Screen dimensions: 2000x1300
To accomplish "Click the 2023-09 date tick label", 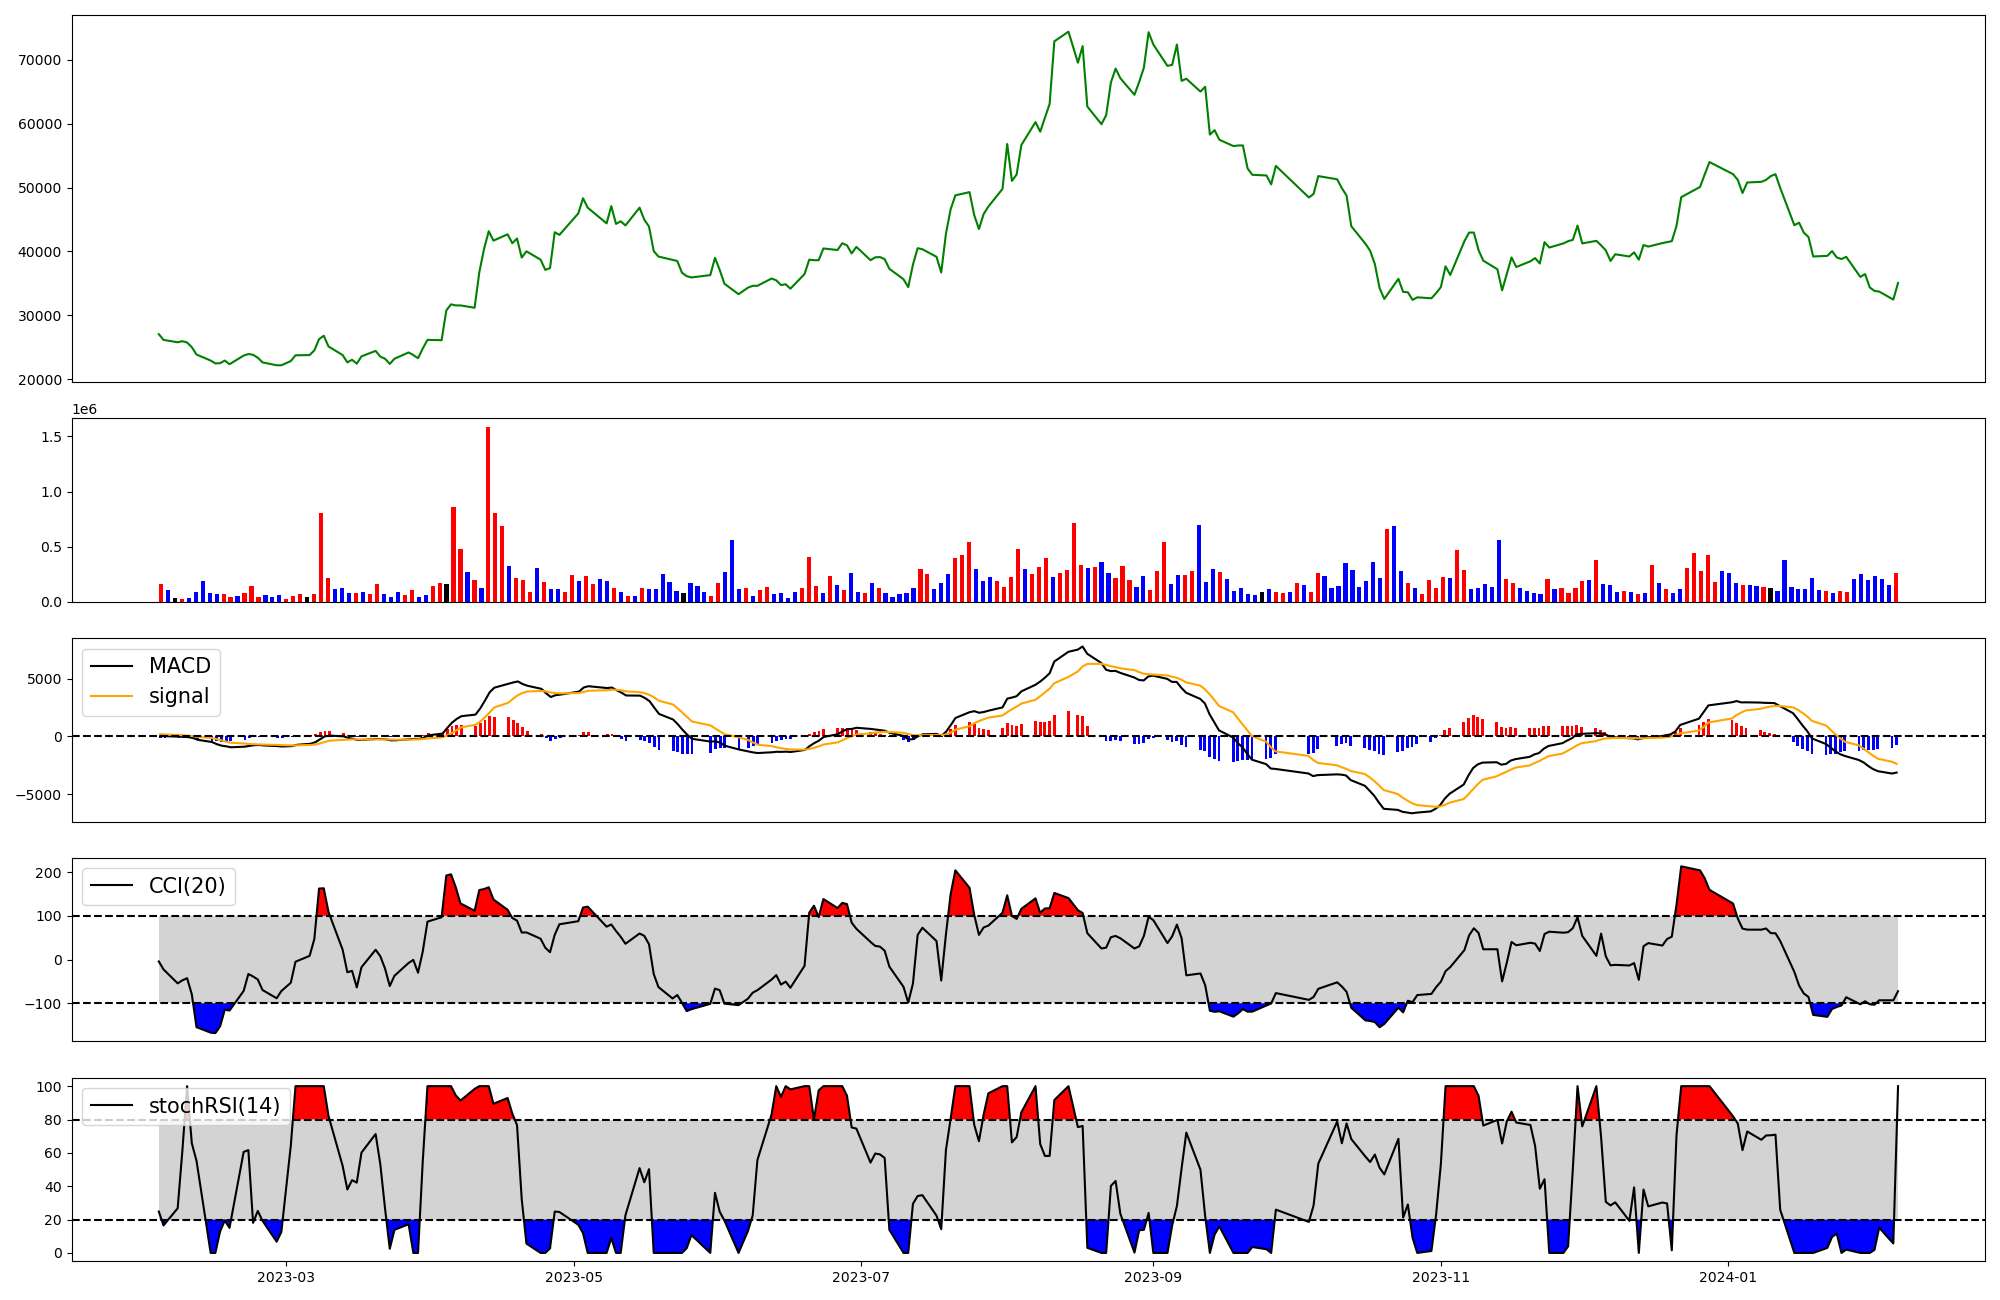I will click(1153, 1277).
